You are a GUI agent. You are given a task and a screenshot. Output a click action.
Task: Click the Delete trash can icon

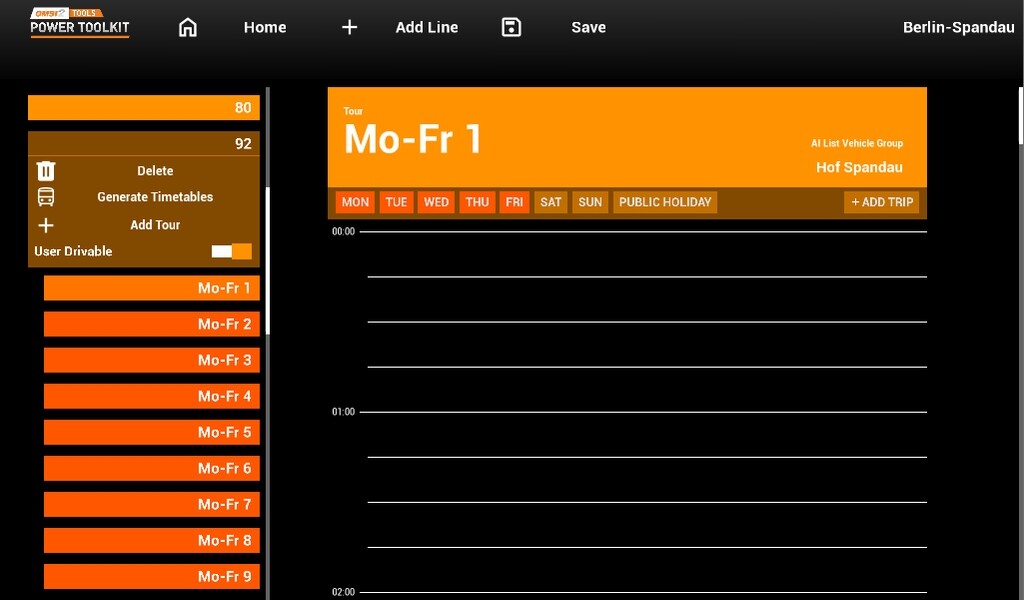point(46,171)
